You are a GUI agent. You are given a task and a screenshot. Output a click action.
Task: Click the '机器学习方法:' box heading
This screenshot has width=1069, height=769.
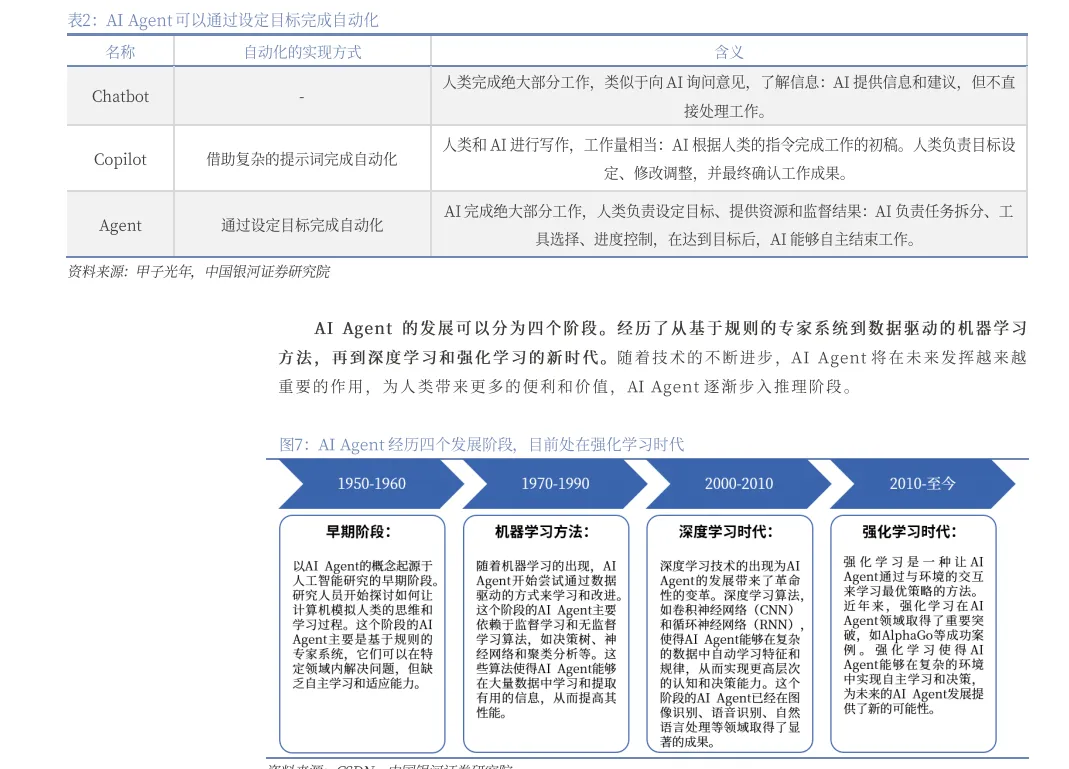(x=542, y=532)
